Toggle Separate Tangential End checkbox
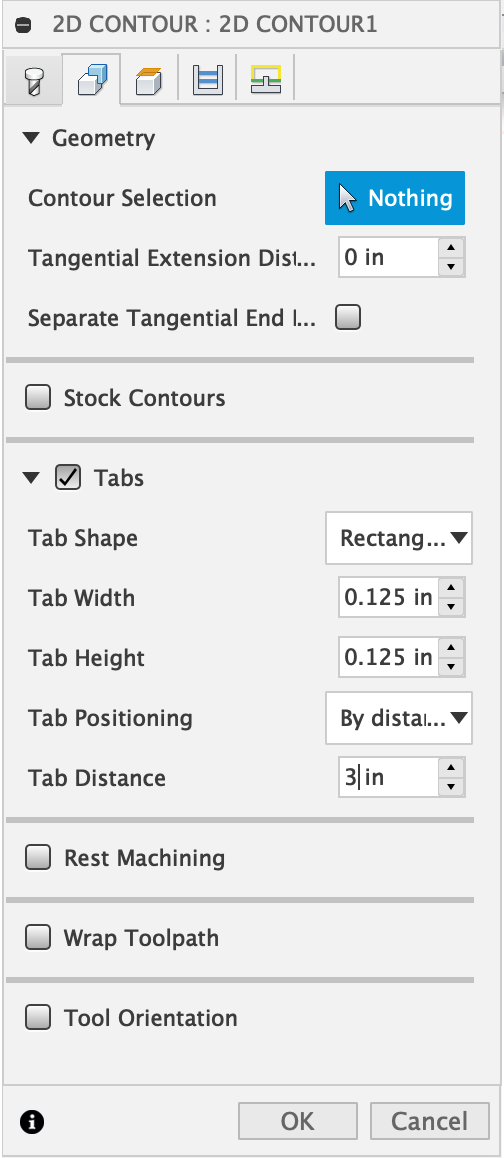Image resolution: width=504 pixels, height=1158 pixels. [348, 318]
